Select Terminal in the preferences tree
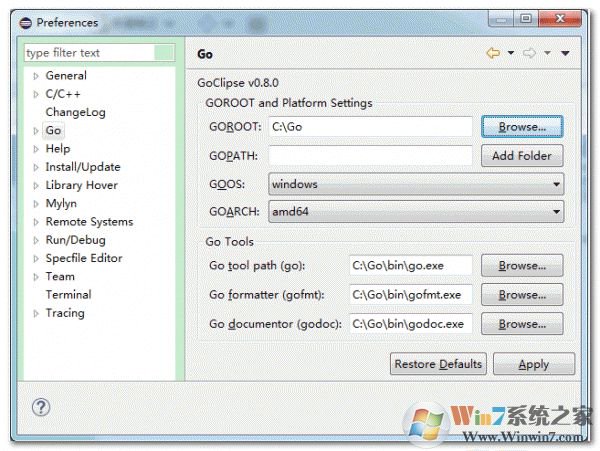The width and height of the screenshot is (600, 451). click(68, 294)
